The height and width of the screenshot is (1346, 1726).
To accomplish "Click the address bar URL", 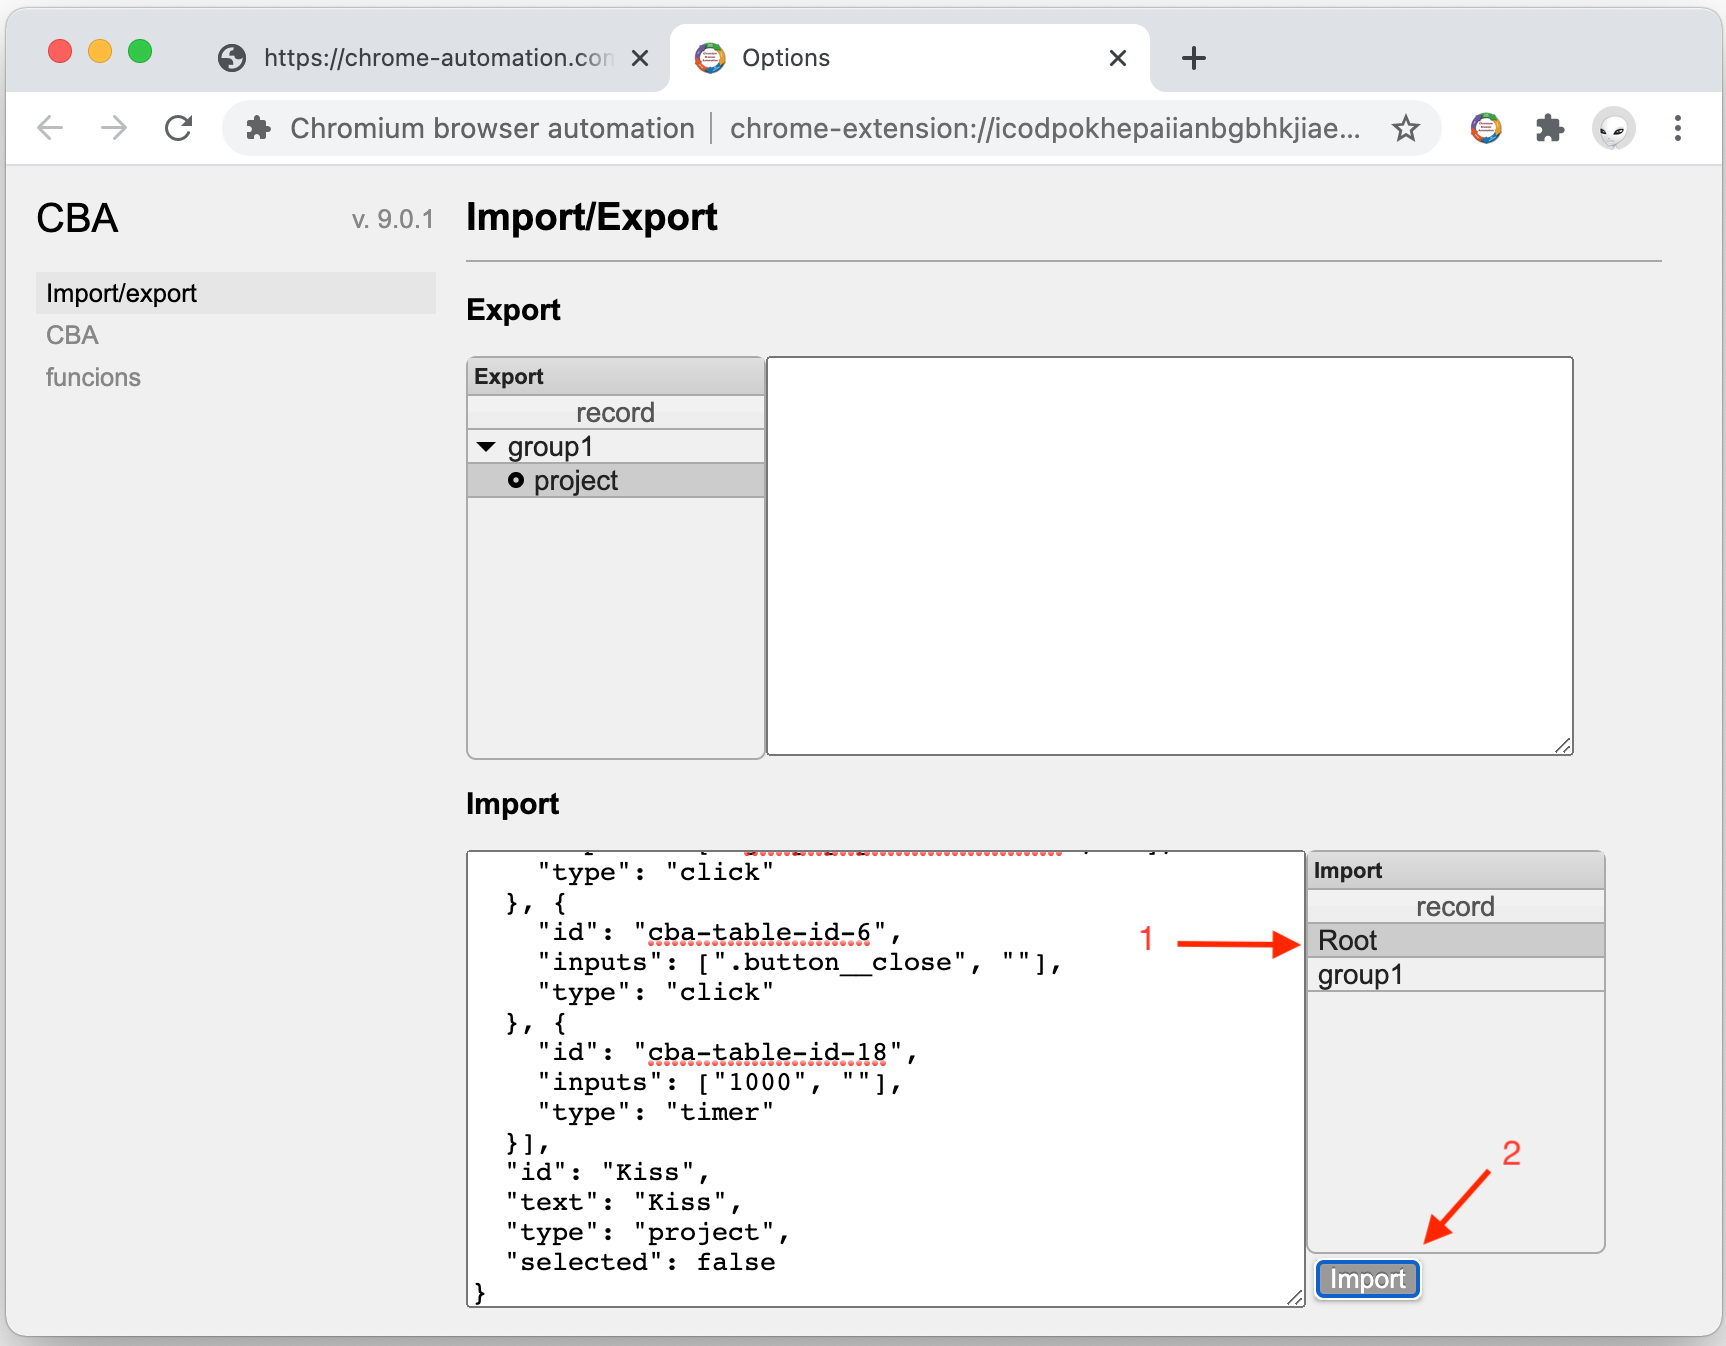I will coord(1045,128).
